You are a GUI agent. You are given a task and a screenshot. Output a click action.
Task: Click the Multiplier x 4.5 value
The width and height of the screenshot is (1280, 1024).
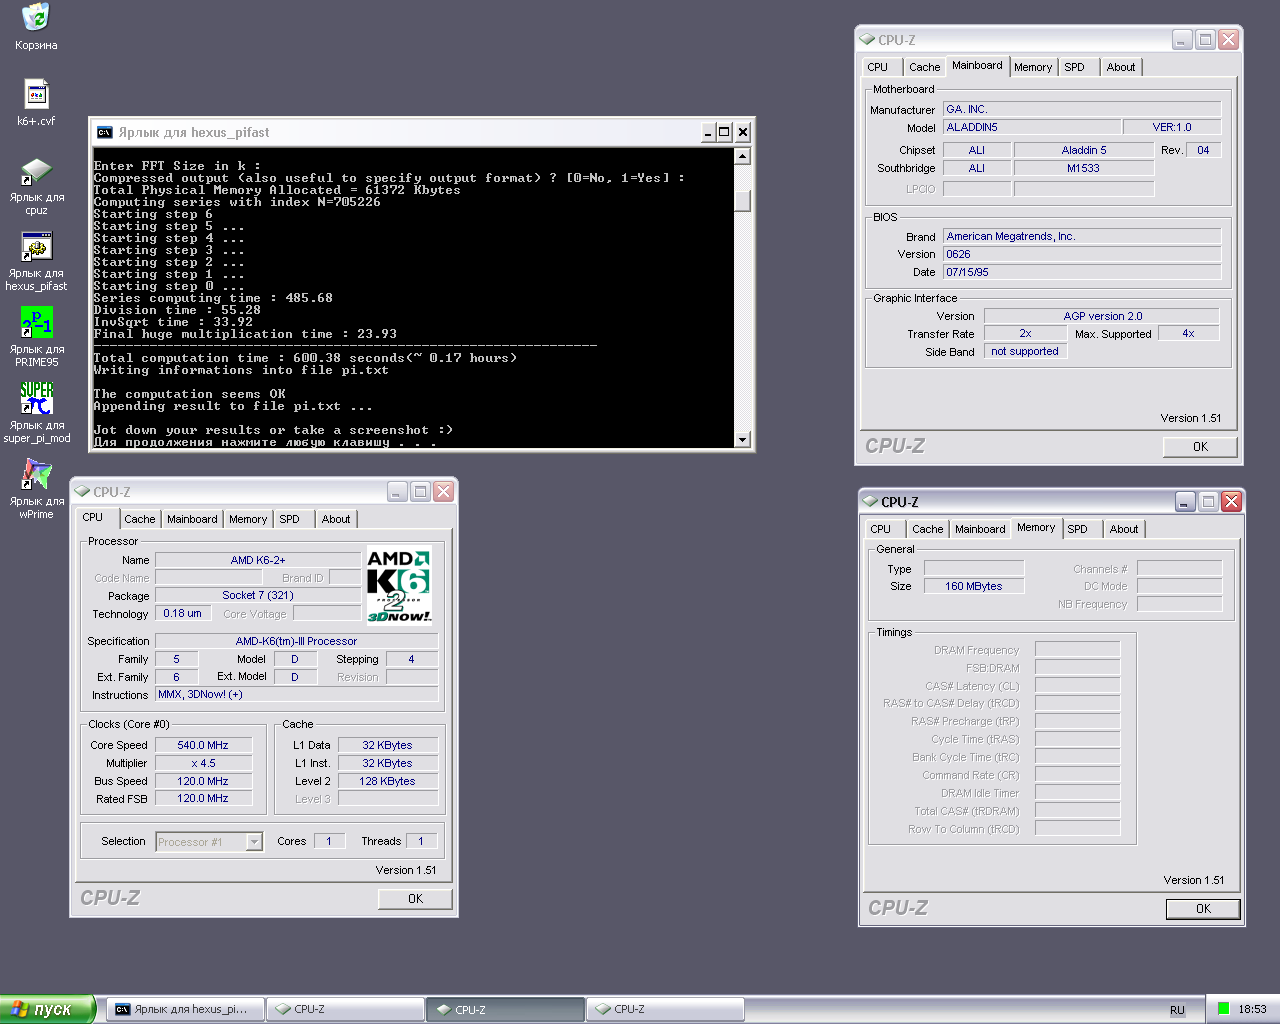pyautogui.click(x=203, y=763)
